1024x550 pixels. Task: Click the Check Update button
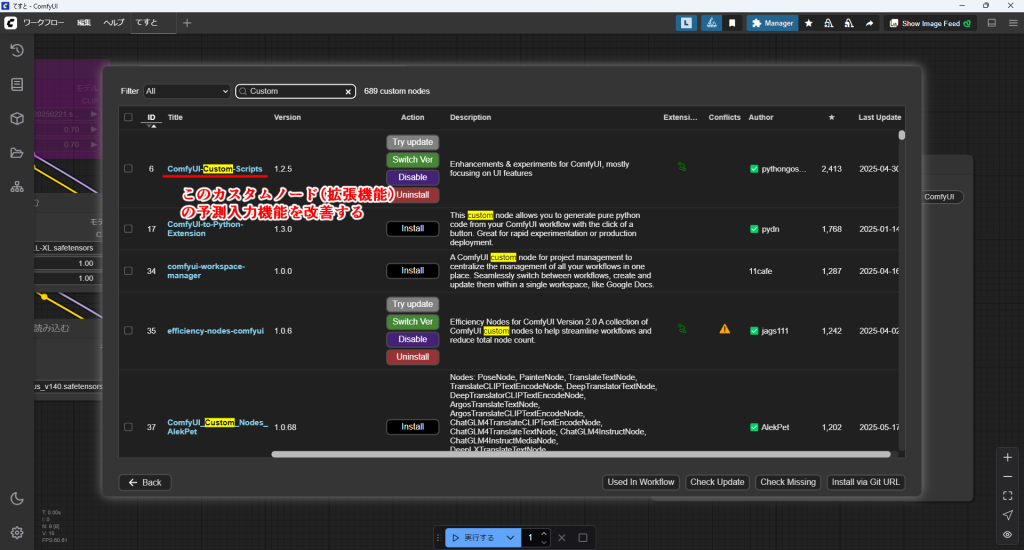click(717, 482)
